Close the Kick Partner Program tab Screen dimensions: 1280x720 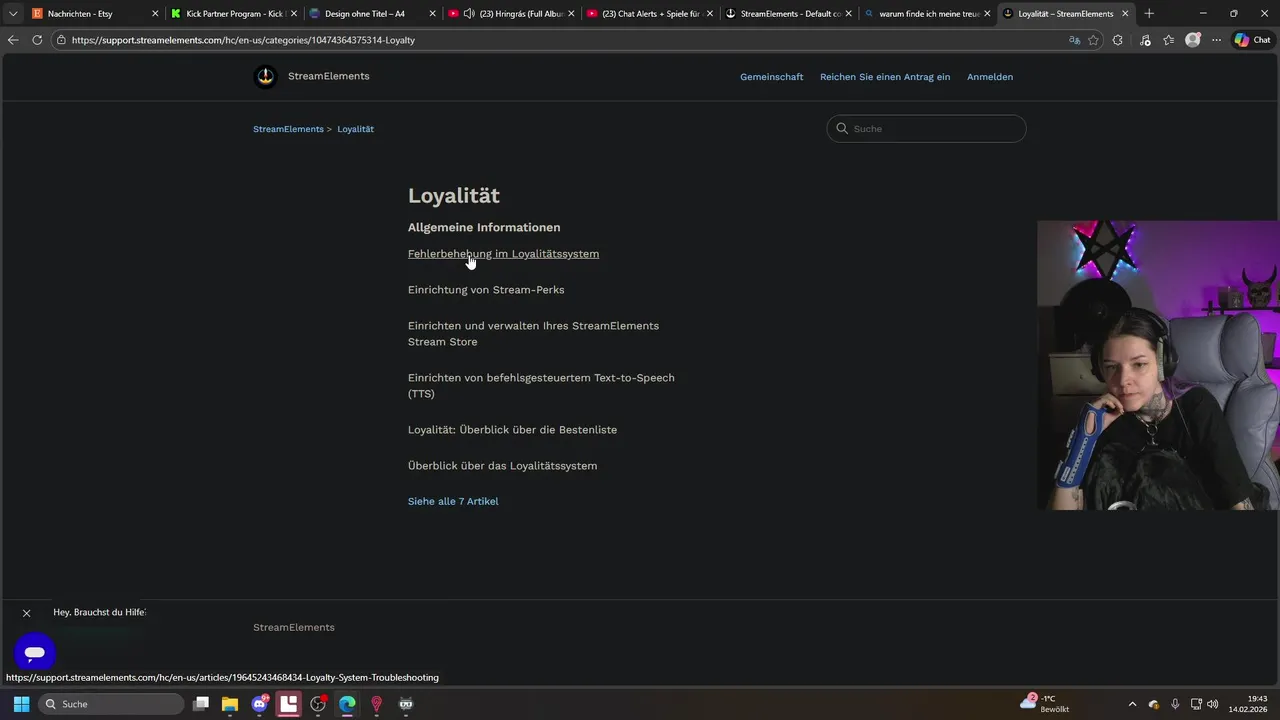pyautogui.click(x=294, y=14)
